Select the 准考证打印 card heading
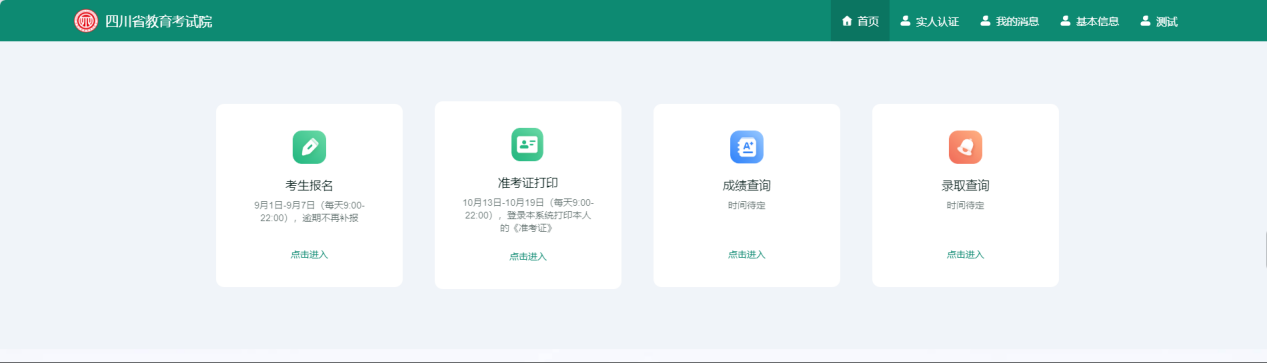This screenshot has width=1267, height=363. pyautogui.click(x=528, y=182)
